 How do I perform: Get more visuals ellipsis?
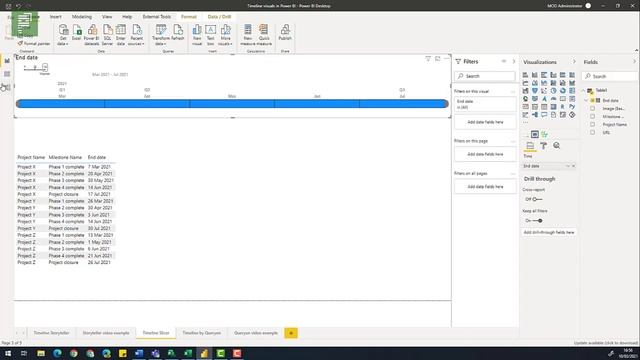525,122
